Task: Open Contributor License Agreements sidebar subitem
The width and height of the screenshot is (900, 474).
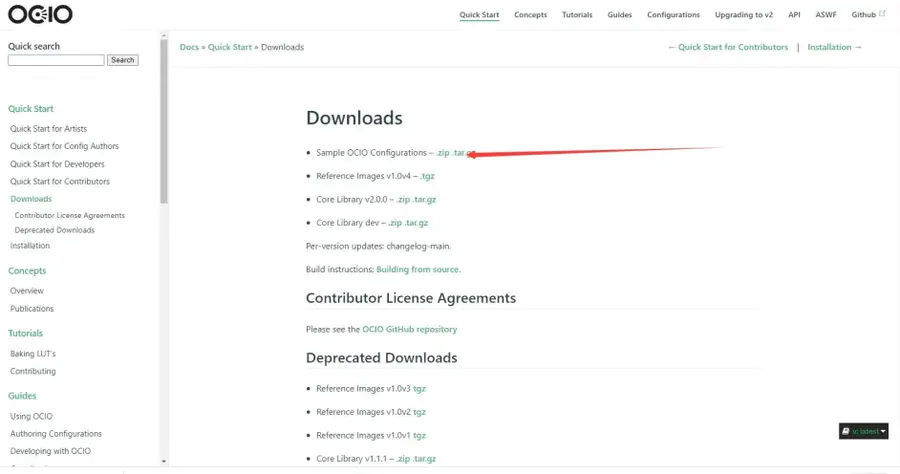Action: 69,215
